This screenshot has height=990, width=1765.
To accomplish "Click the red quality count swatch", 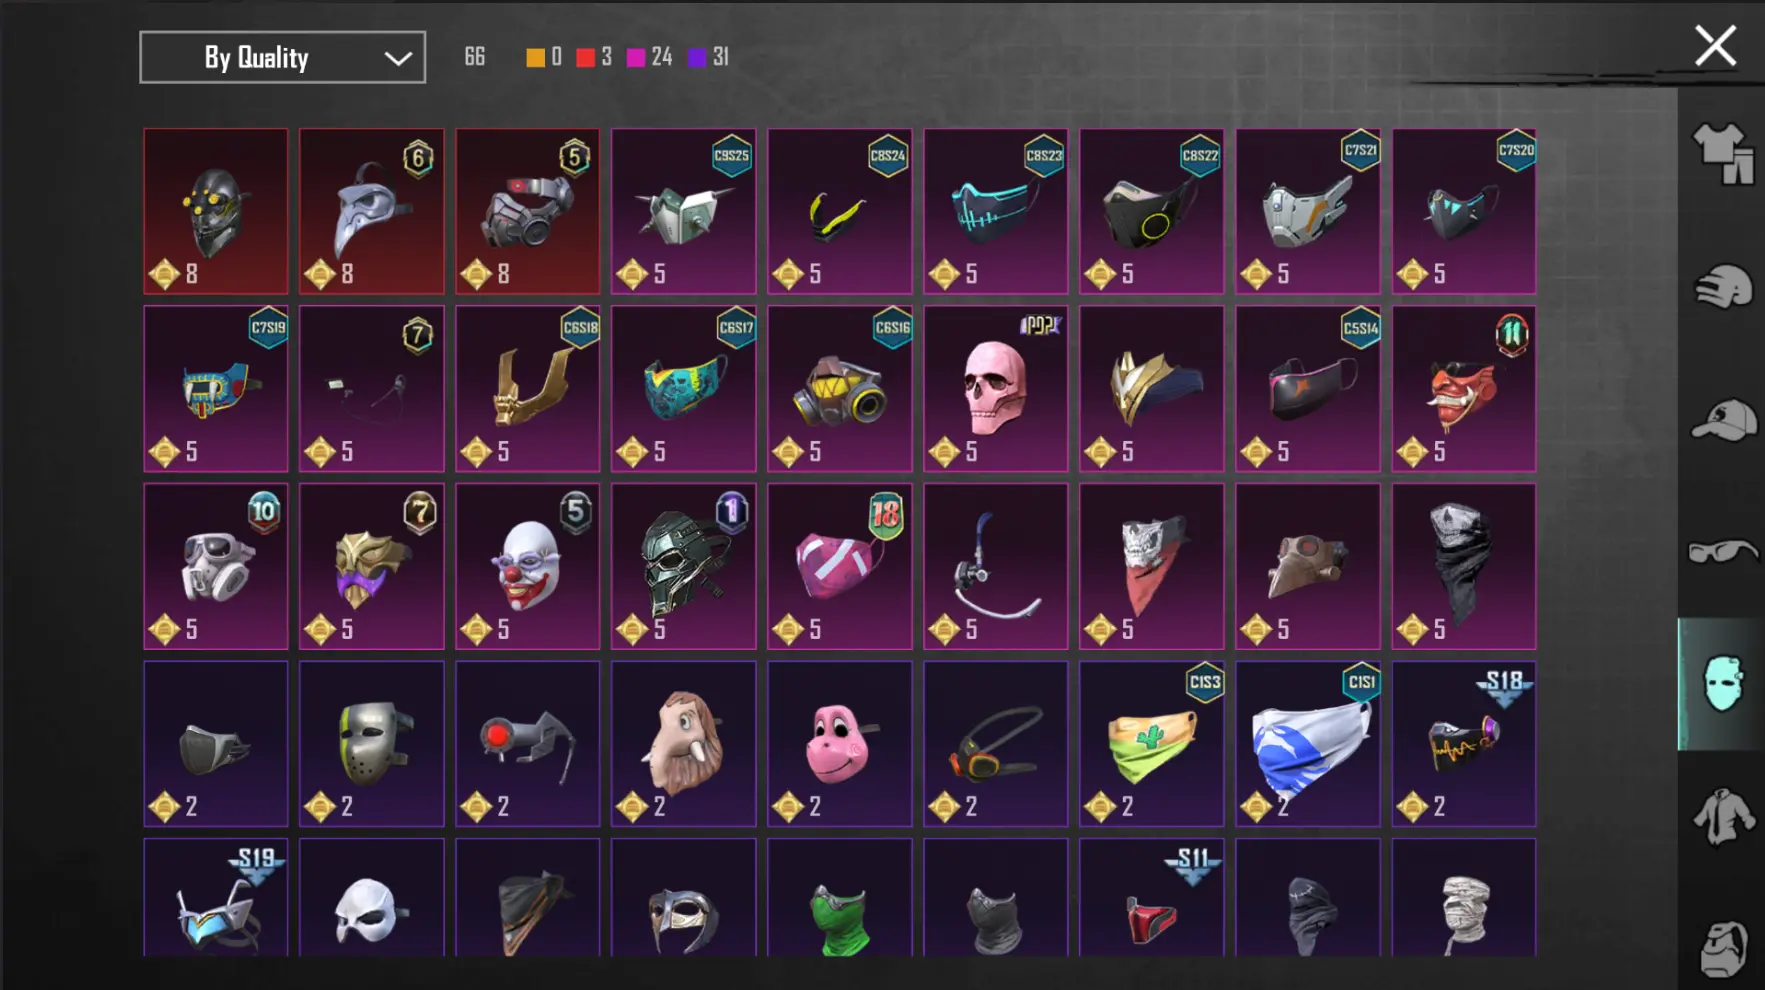I will (x=586, y=57).
